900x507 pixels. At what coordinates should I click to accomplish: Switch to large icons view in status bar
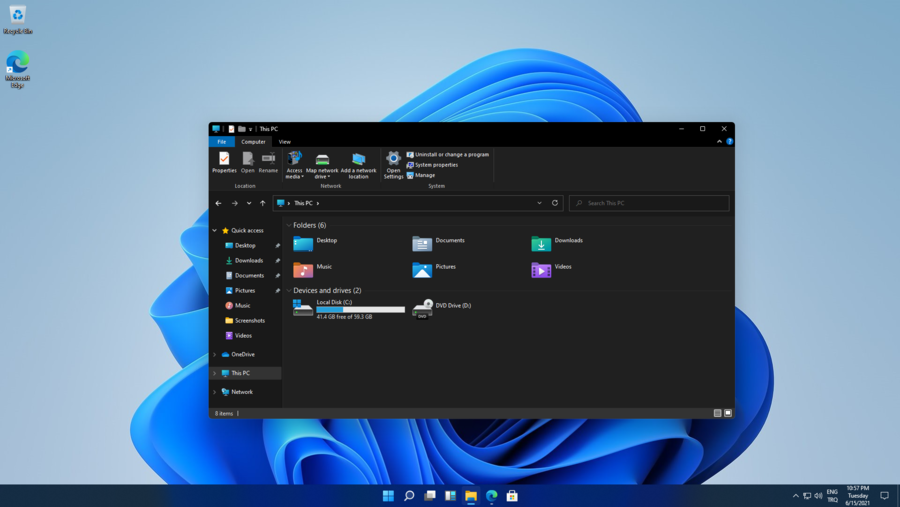728,413
